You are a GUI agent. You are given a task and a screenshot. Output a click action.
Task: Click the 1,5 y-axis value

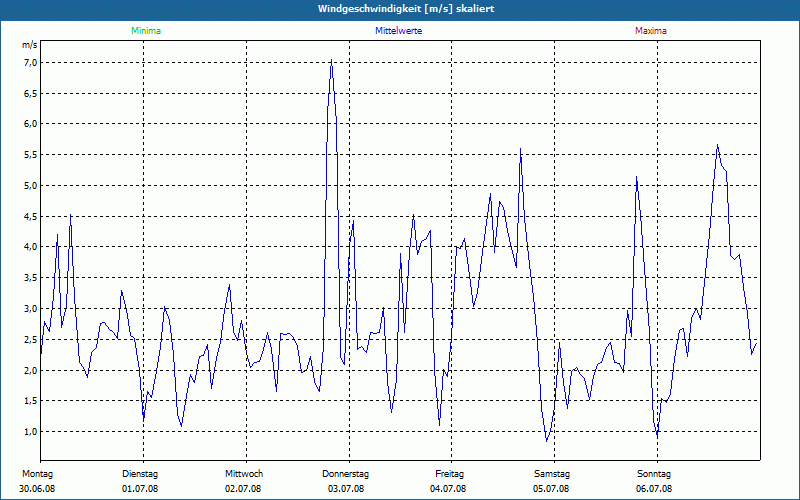coord(31,401)
